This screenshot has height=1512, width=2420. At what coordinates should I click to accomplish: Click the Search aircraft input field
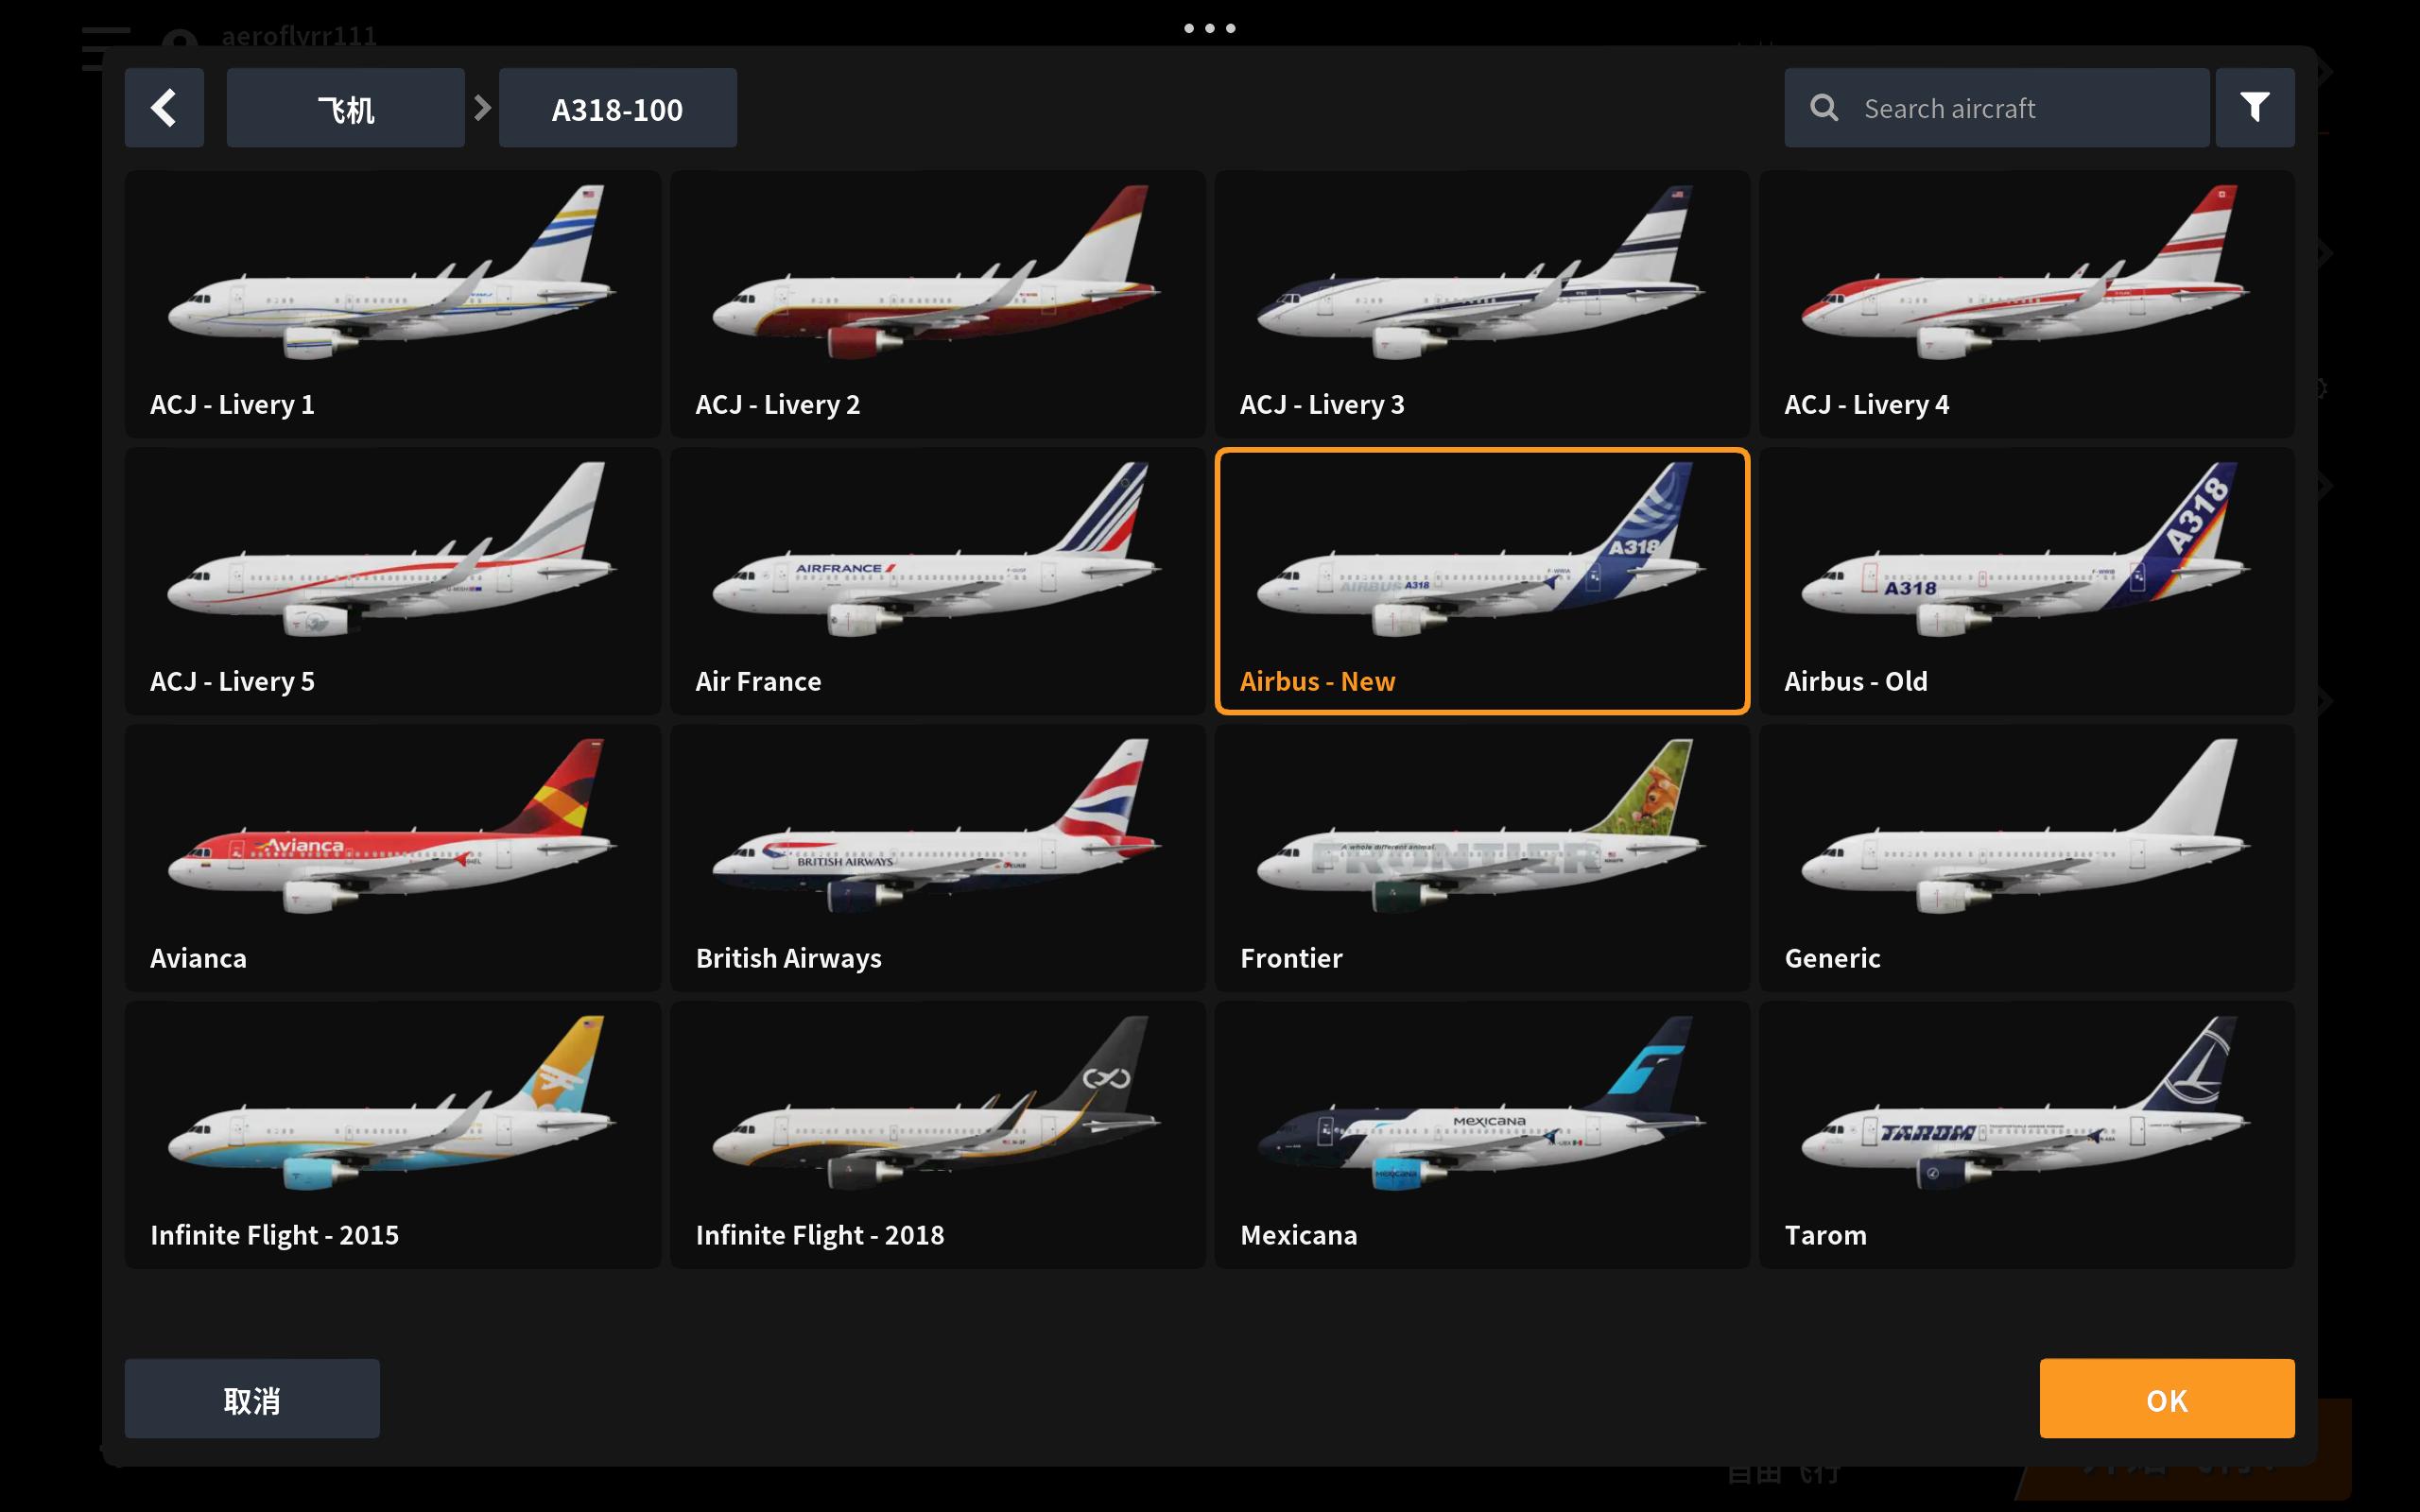click(1996, 108)
